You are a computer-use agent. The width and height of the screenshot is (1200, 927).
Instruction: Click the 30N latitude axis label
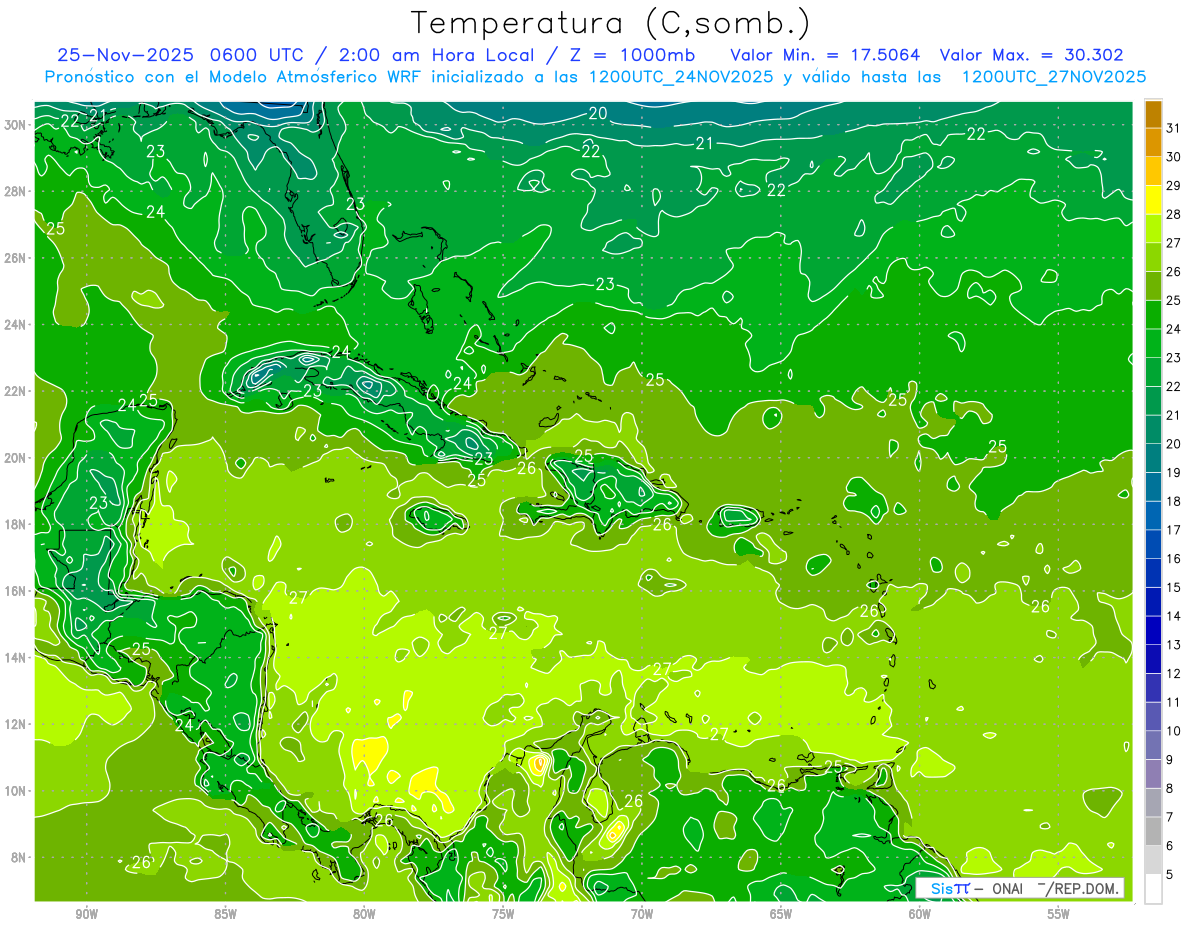[14, 125]
